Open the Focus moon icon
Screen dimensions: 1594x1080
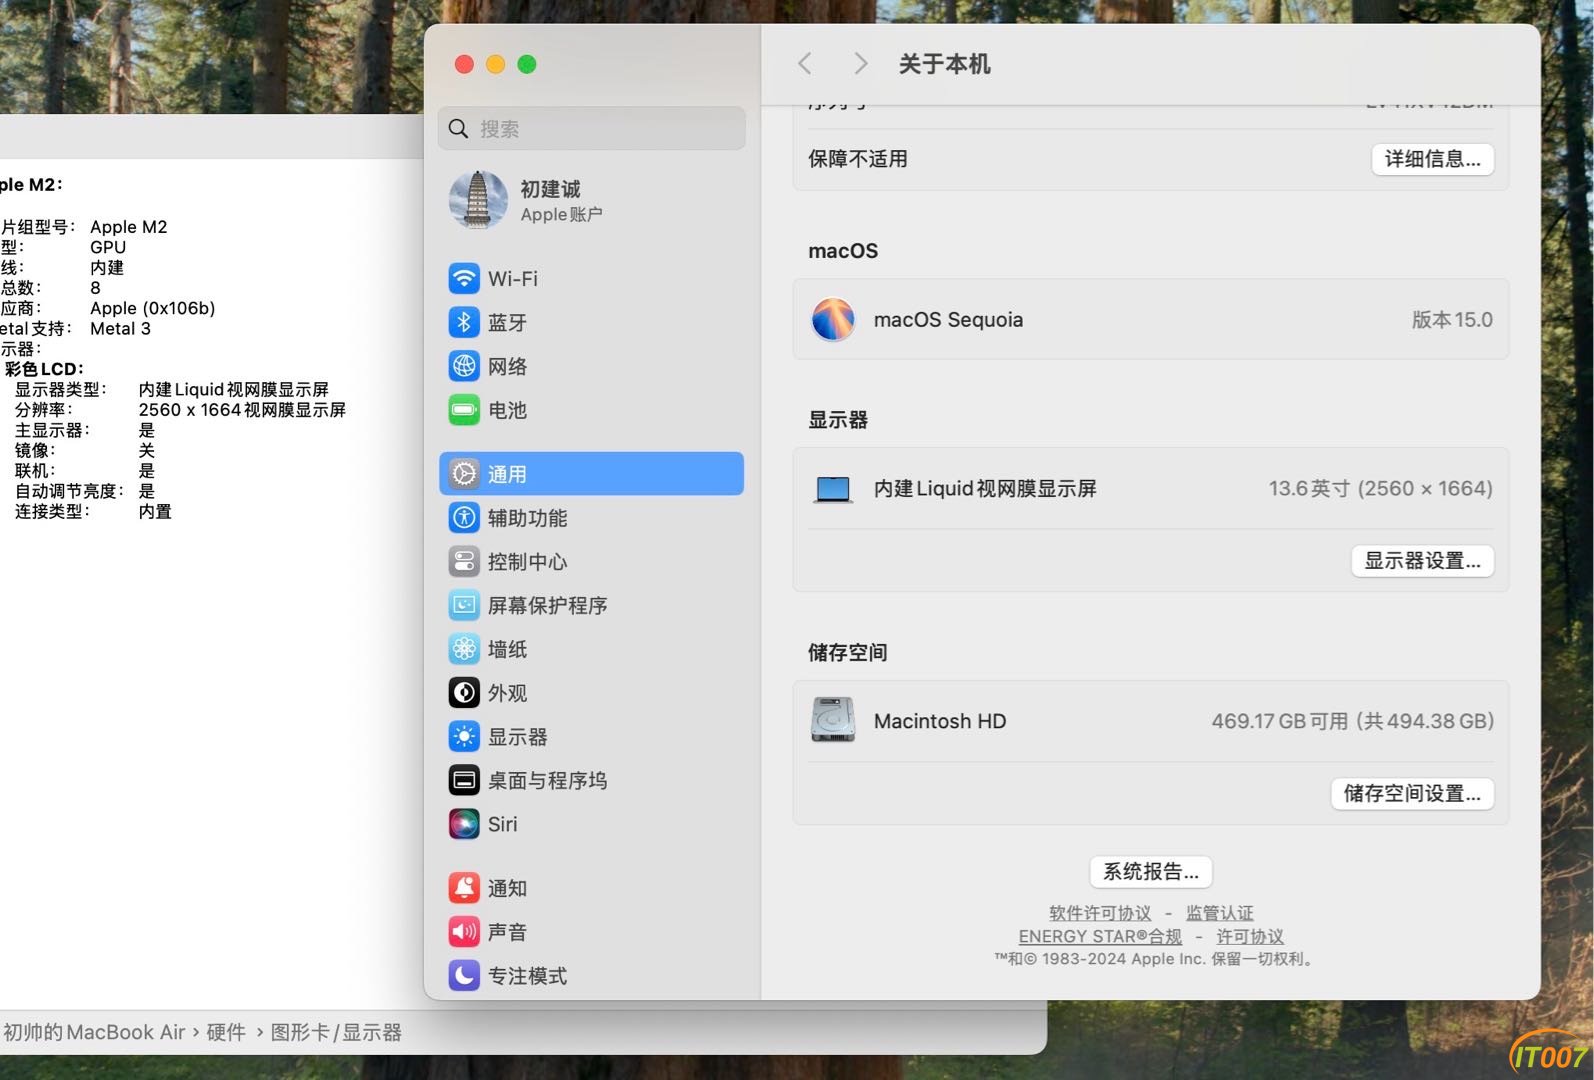click(464, 975)
